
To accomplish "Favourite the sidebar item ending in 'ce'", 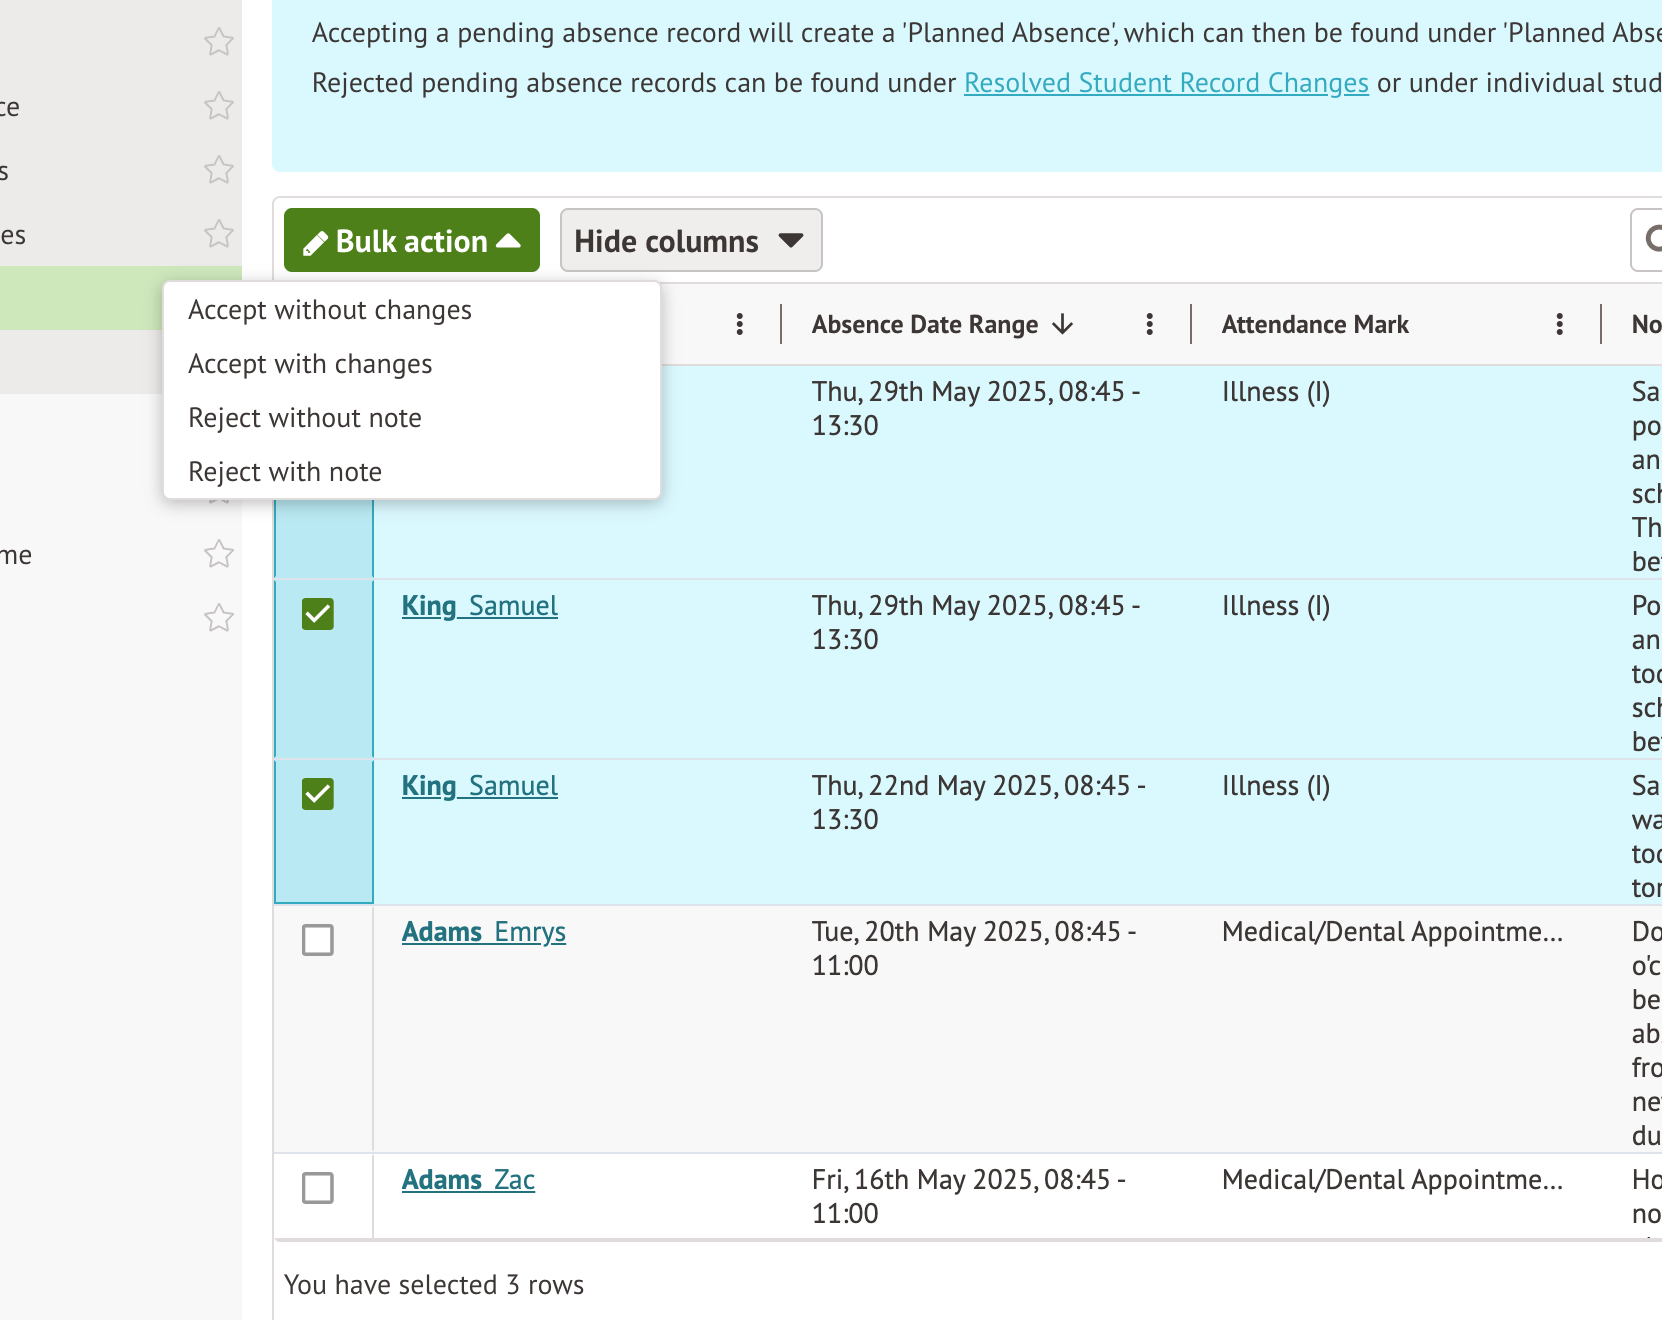I will click(x=218, y=106).
